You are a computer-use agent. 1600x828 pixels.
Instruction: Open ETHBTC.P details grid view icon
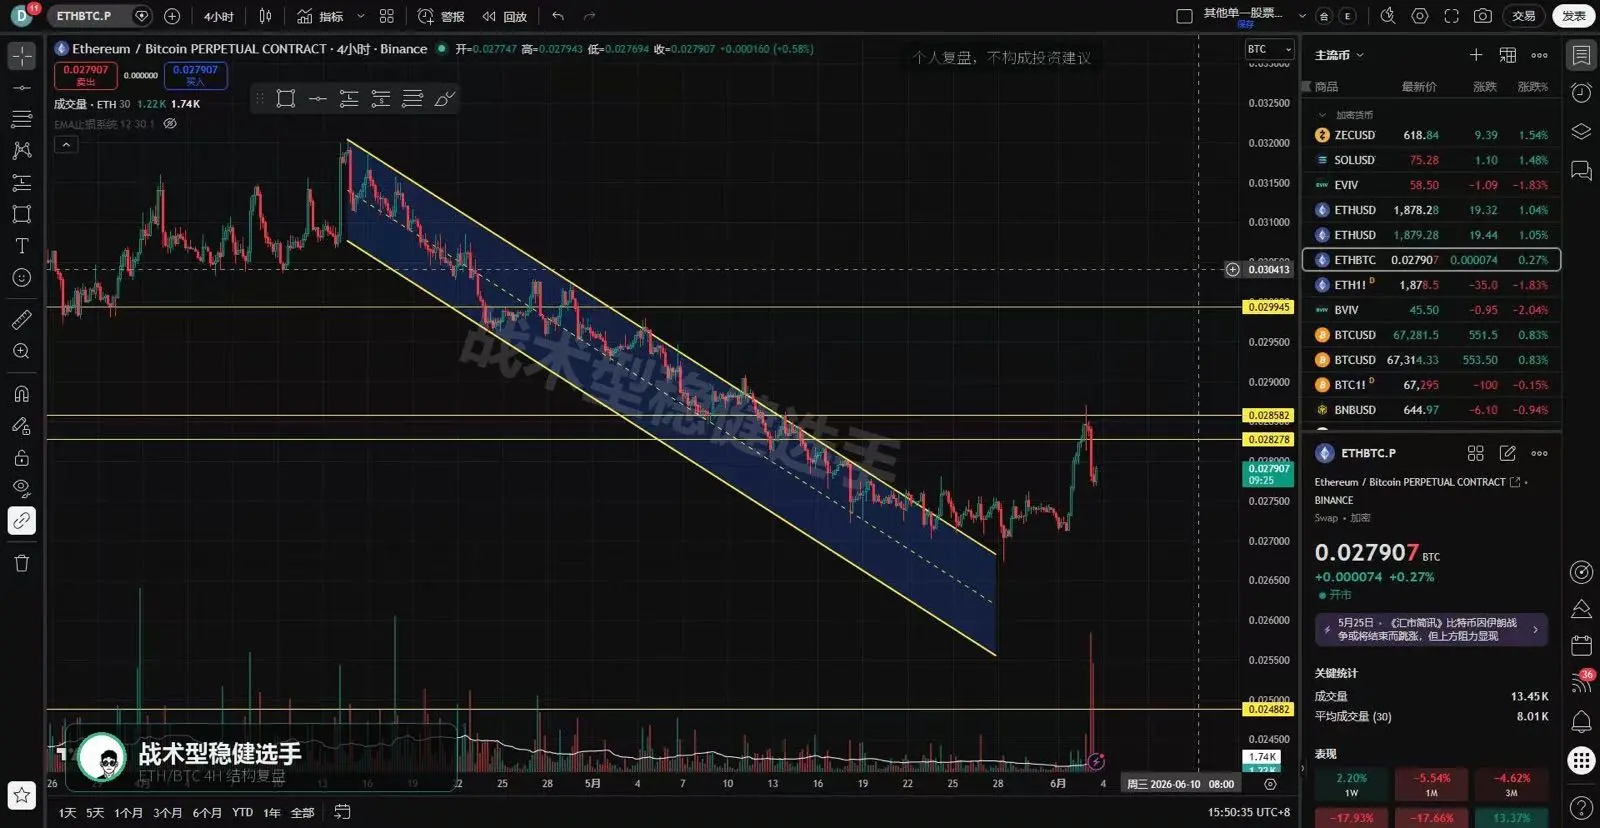pyautogui.click(x=1475, y=453)
